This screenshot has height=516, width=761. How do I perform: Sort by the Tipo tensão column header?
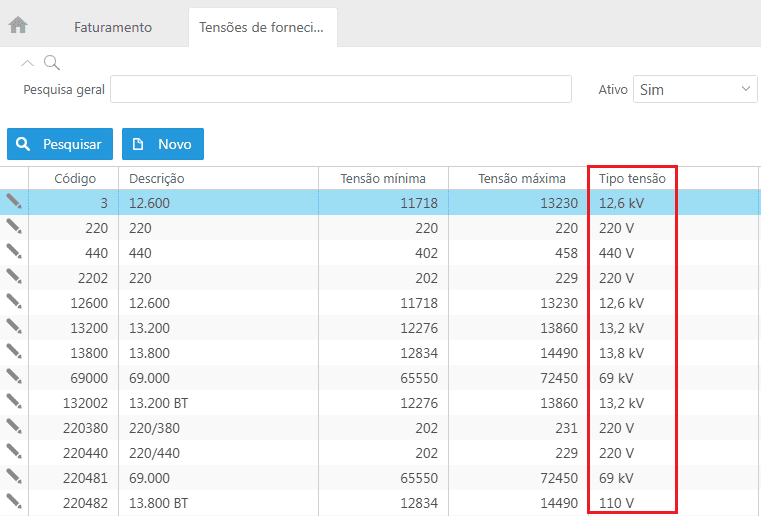tap(631, 178)
